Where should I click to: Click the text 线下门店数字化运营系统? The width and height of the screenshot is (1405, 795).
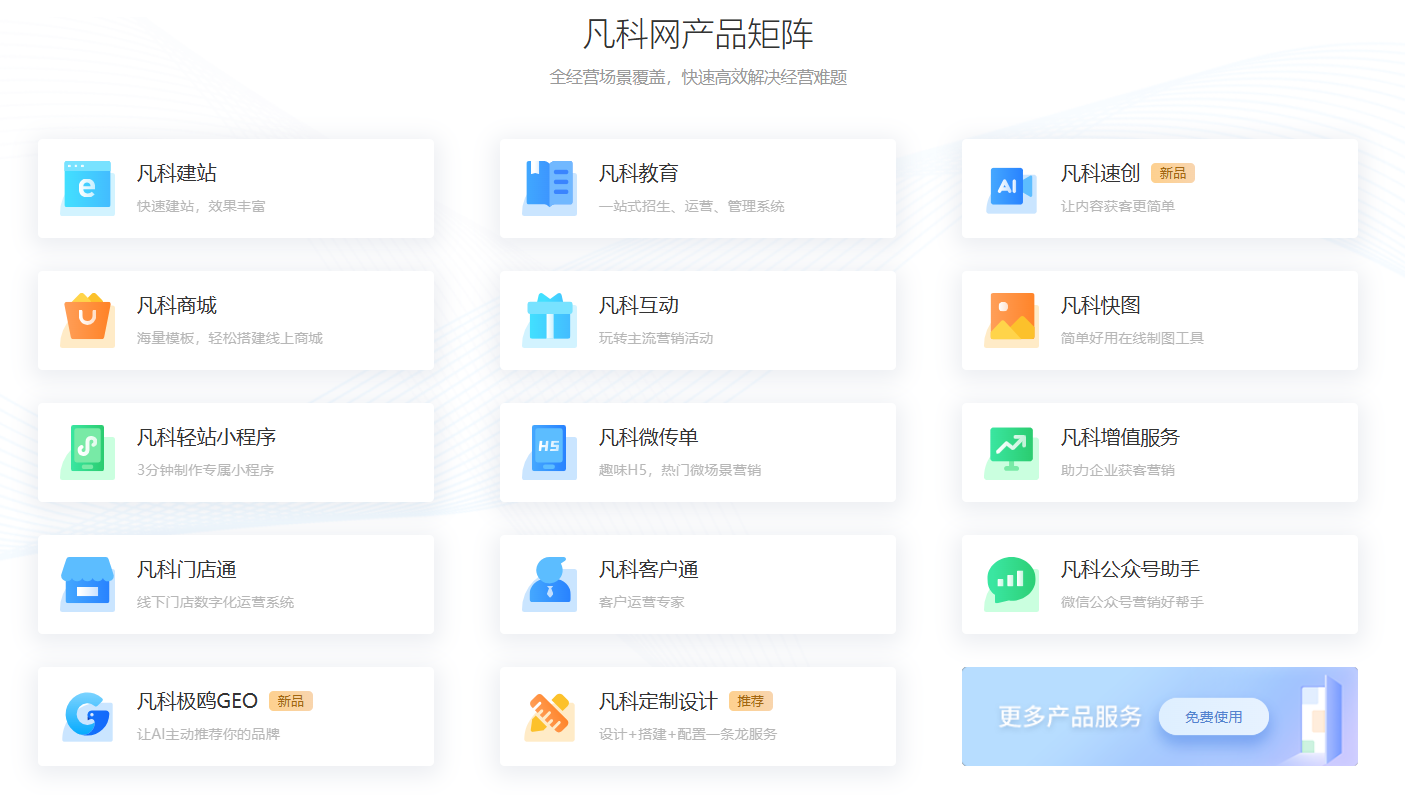point(215,602)
